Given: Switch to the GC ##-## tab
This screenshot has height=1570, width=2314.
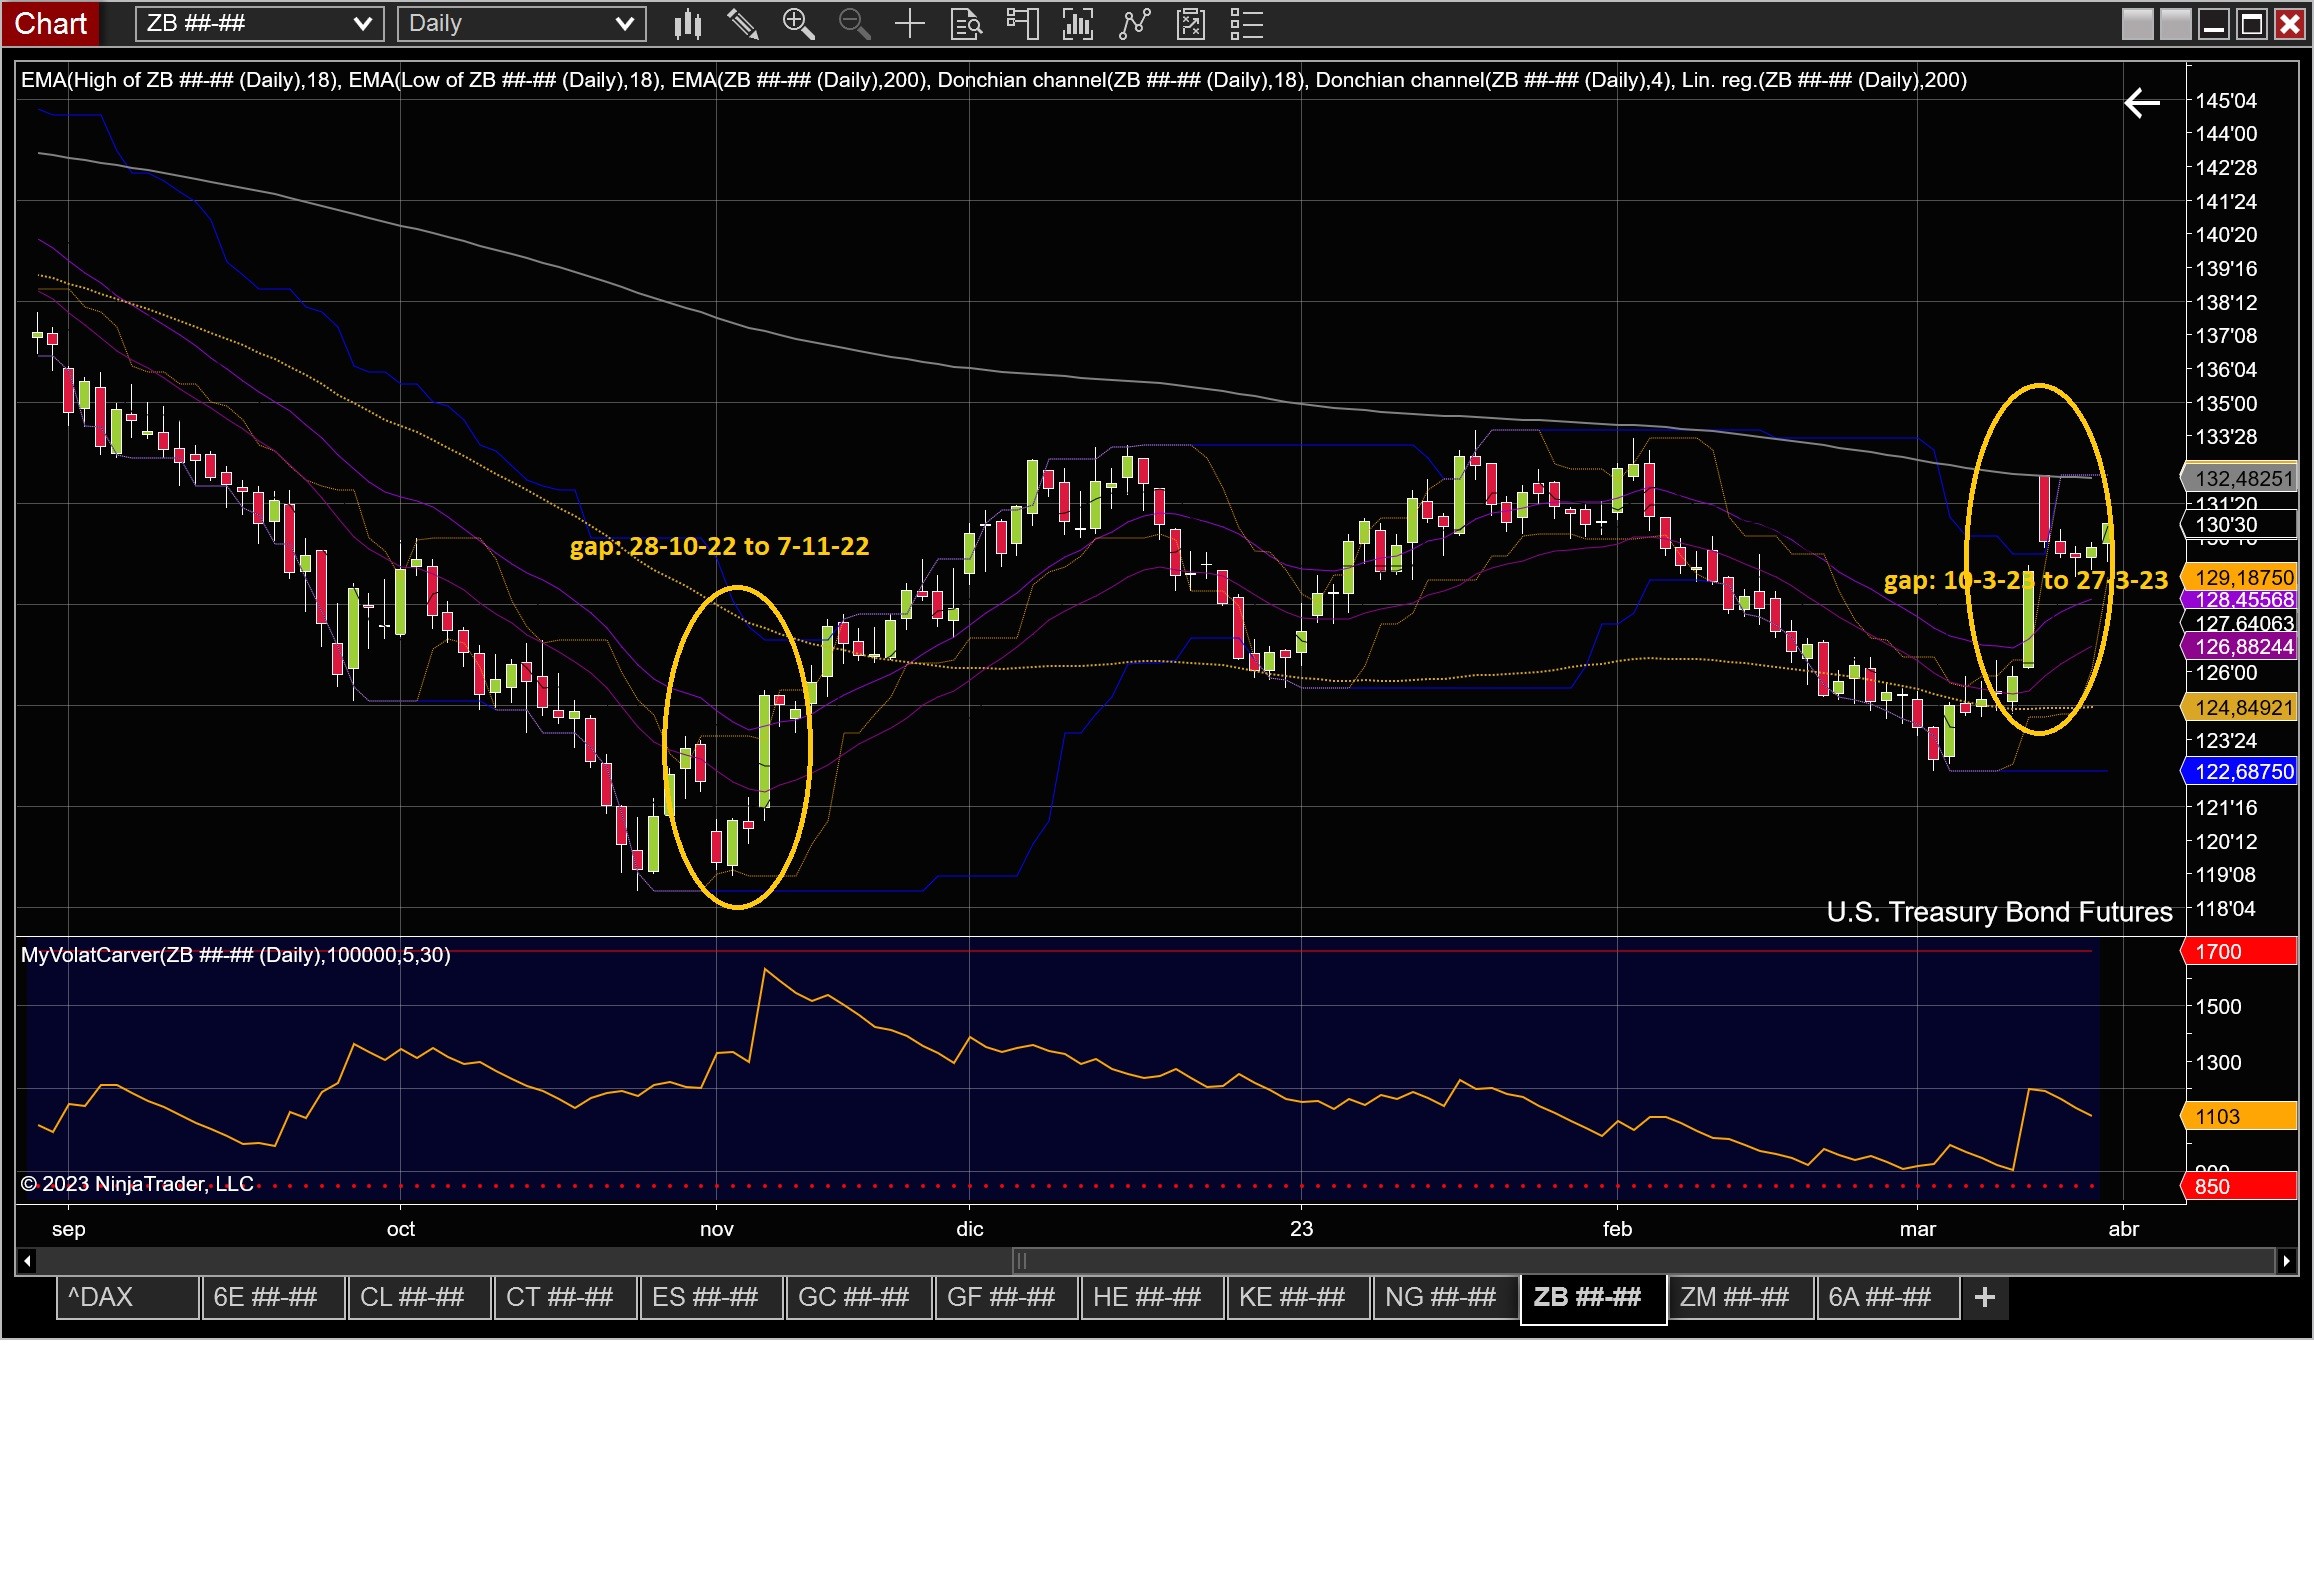Looking at the screenshot, I should click(857, 1297).
